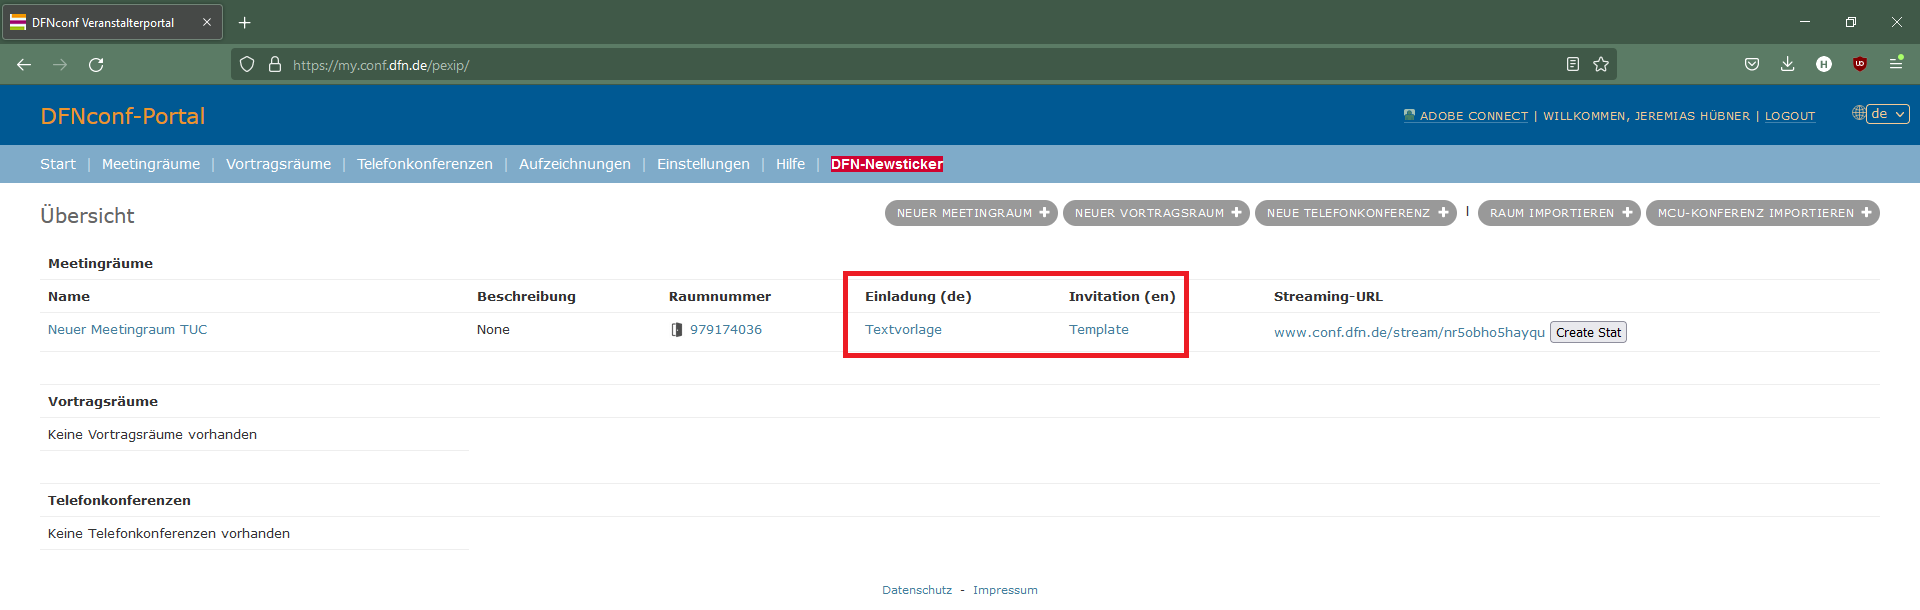Open the streaming URL link
The width and height of the screenshot is (1920, 610).
point(1409,333)
